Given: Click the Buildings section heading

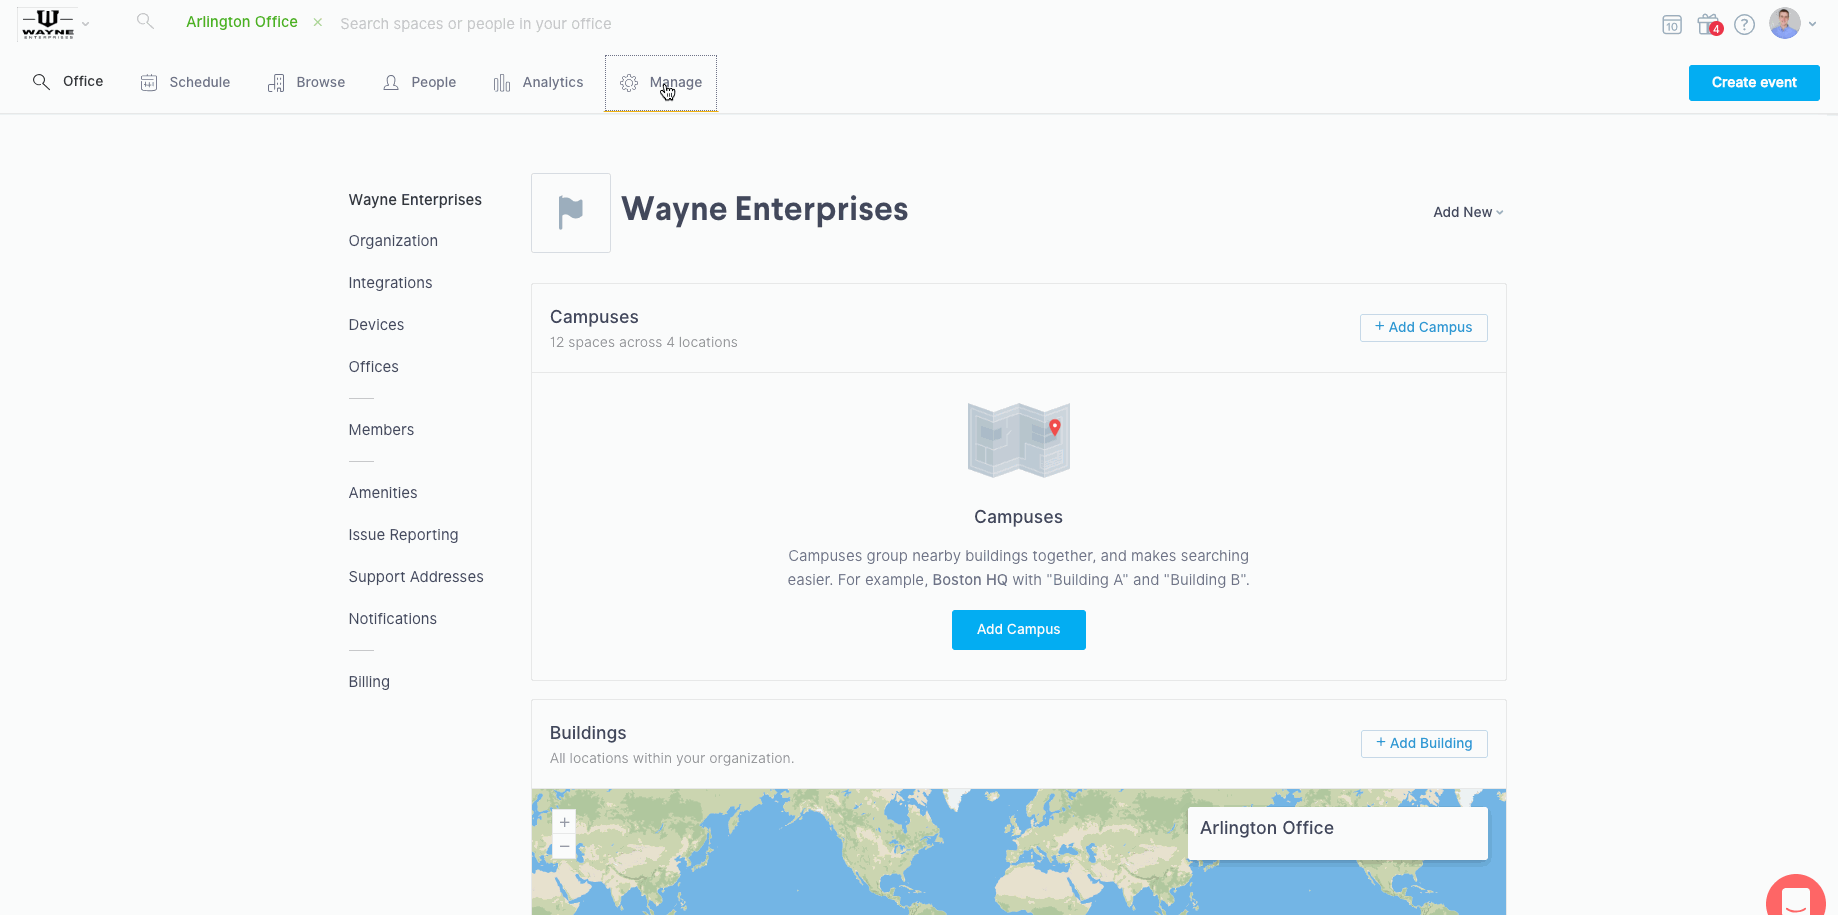Looking at the screenshot, I should [588, 733].
